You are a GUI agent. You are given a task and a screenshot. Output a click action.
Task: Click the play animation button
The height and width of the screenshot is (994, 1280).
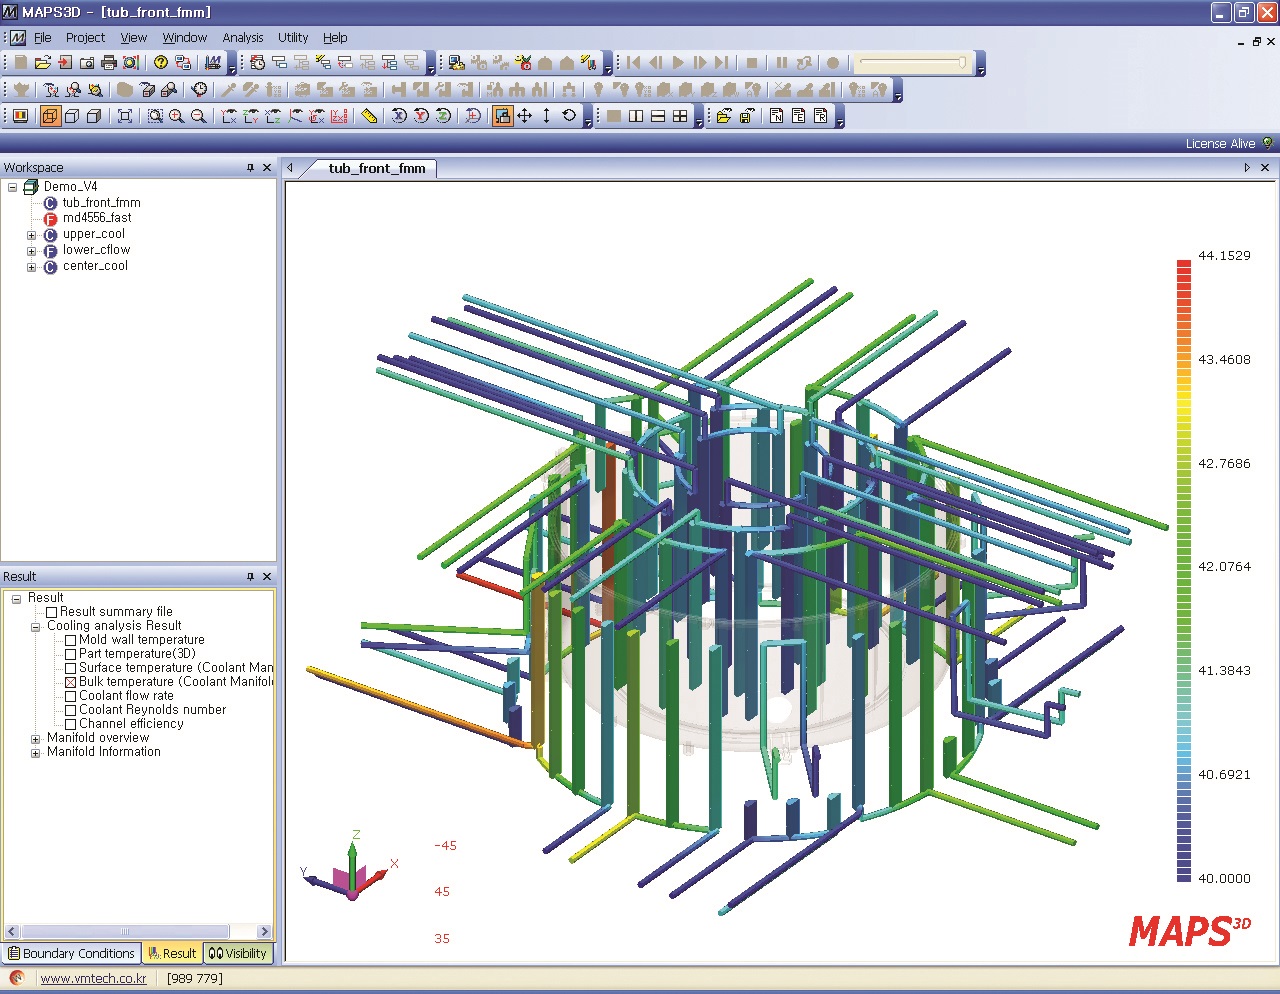pyautogui.click(x=678, y=62)
